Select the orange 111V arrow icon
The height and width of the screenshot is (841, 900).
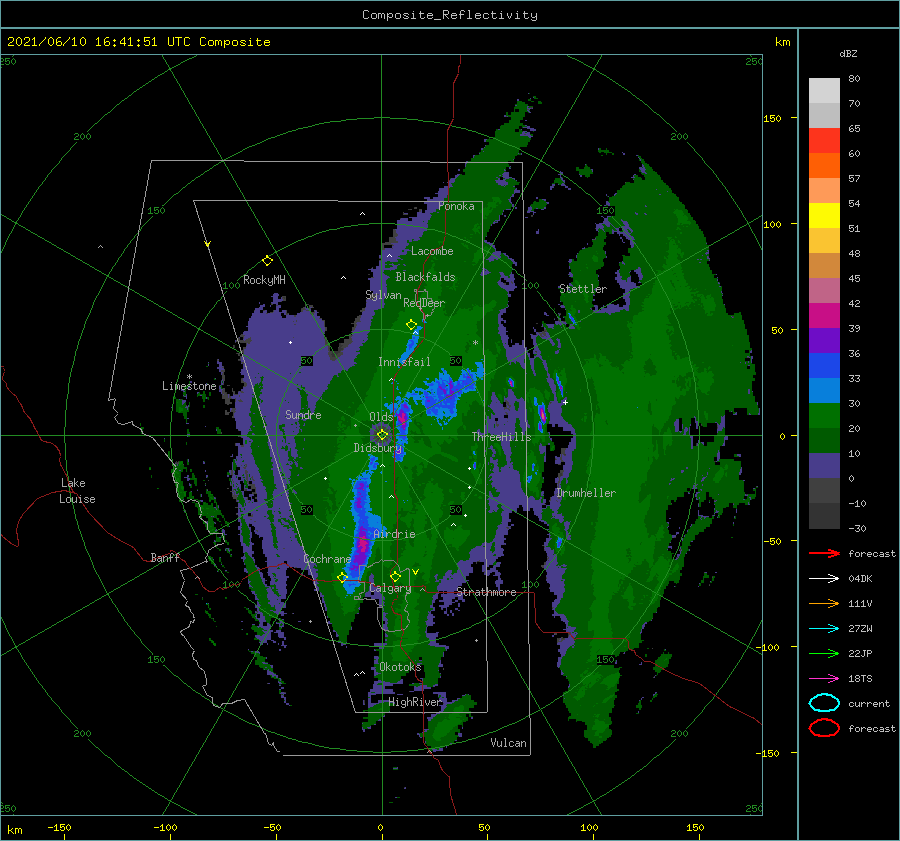click(824, 603)
